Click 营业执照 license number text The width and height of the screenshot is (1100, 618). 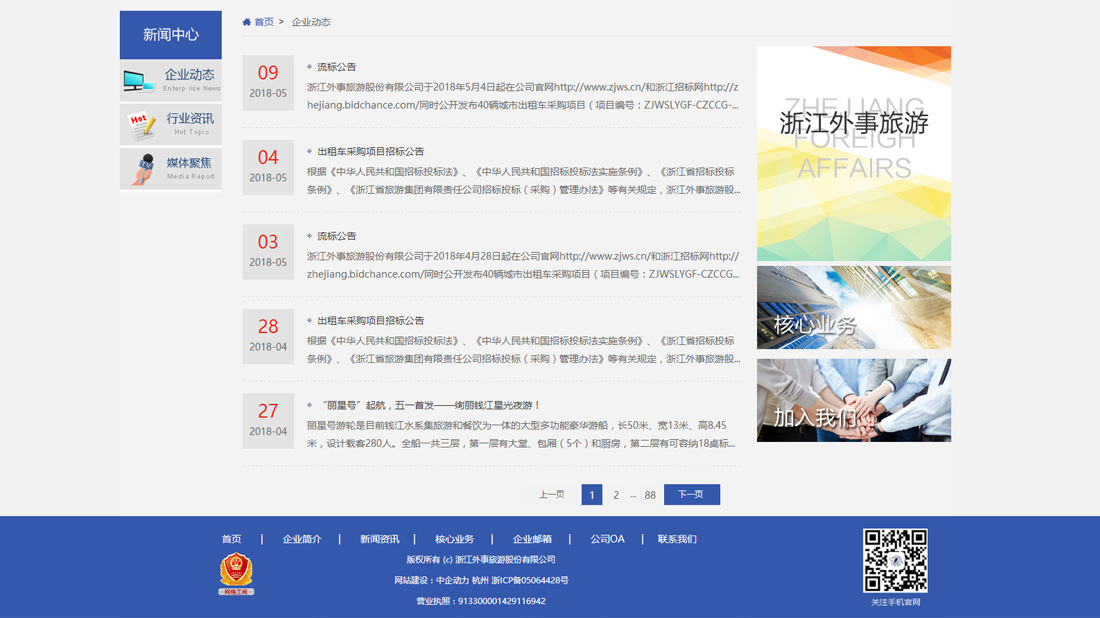point(481,601)
